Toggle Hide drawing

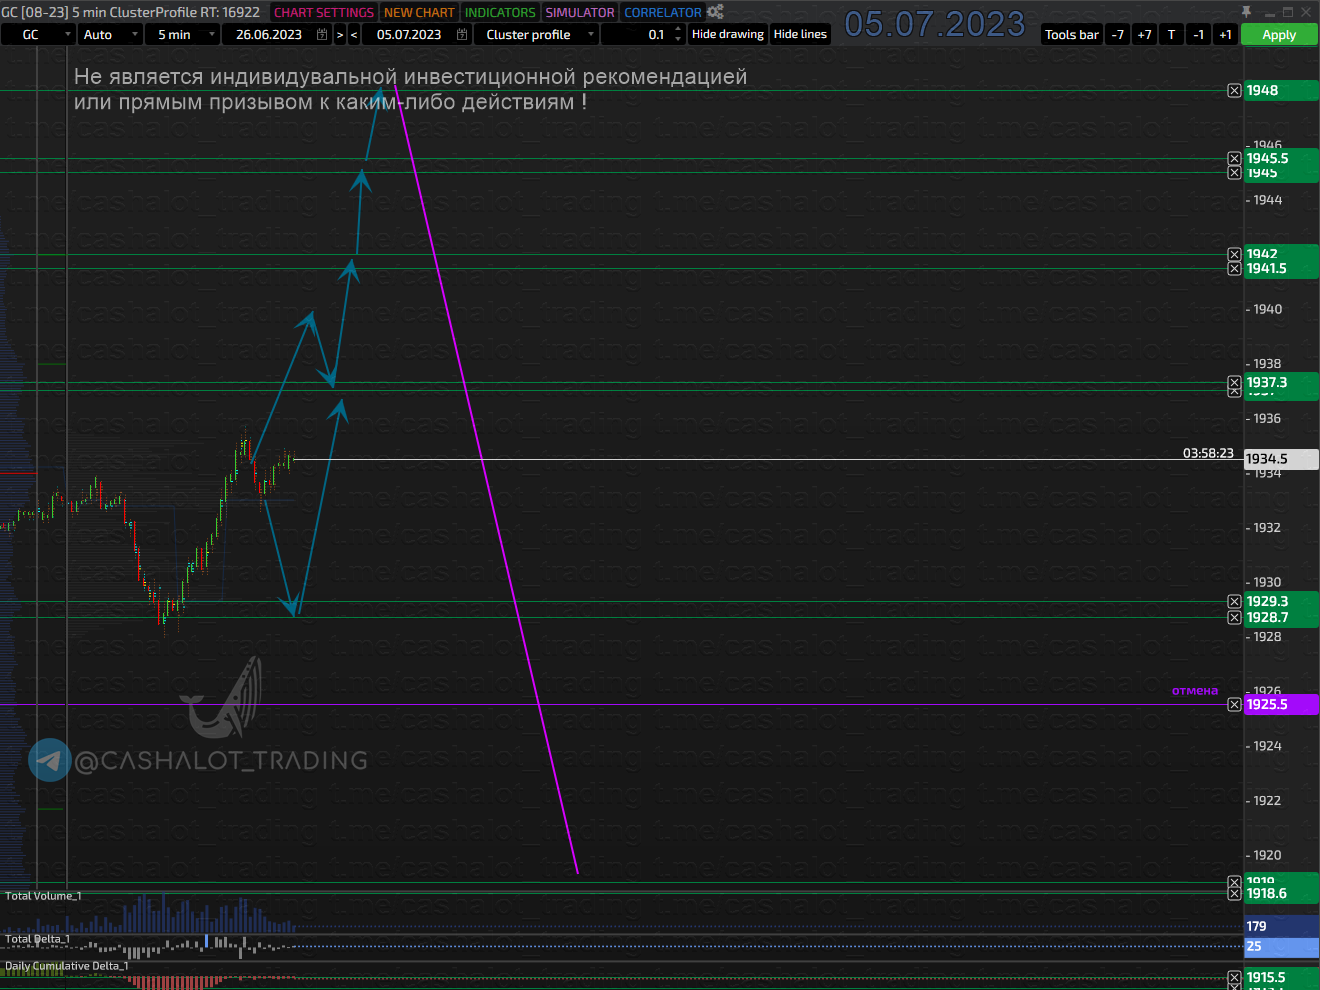click(x=728, y=34)
